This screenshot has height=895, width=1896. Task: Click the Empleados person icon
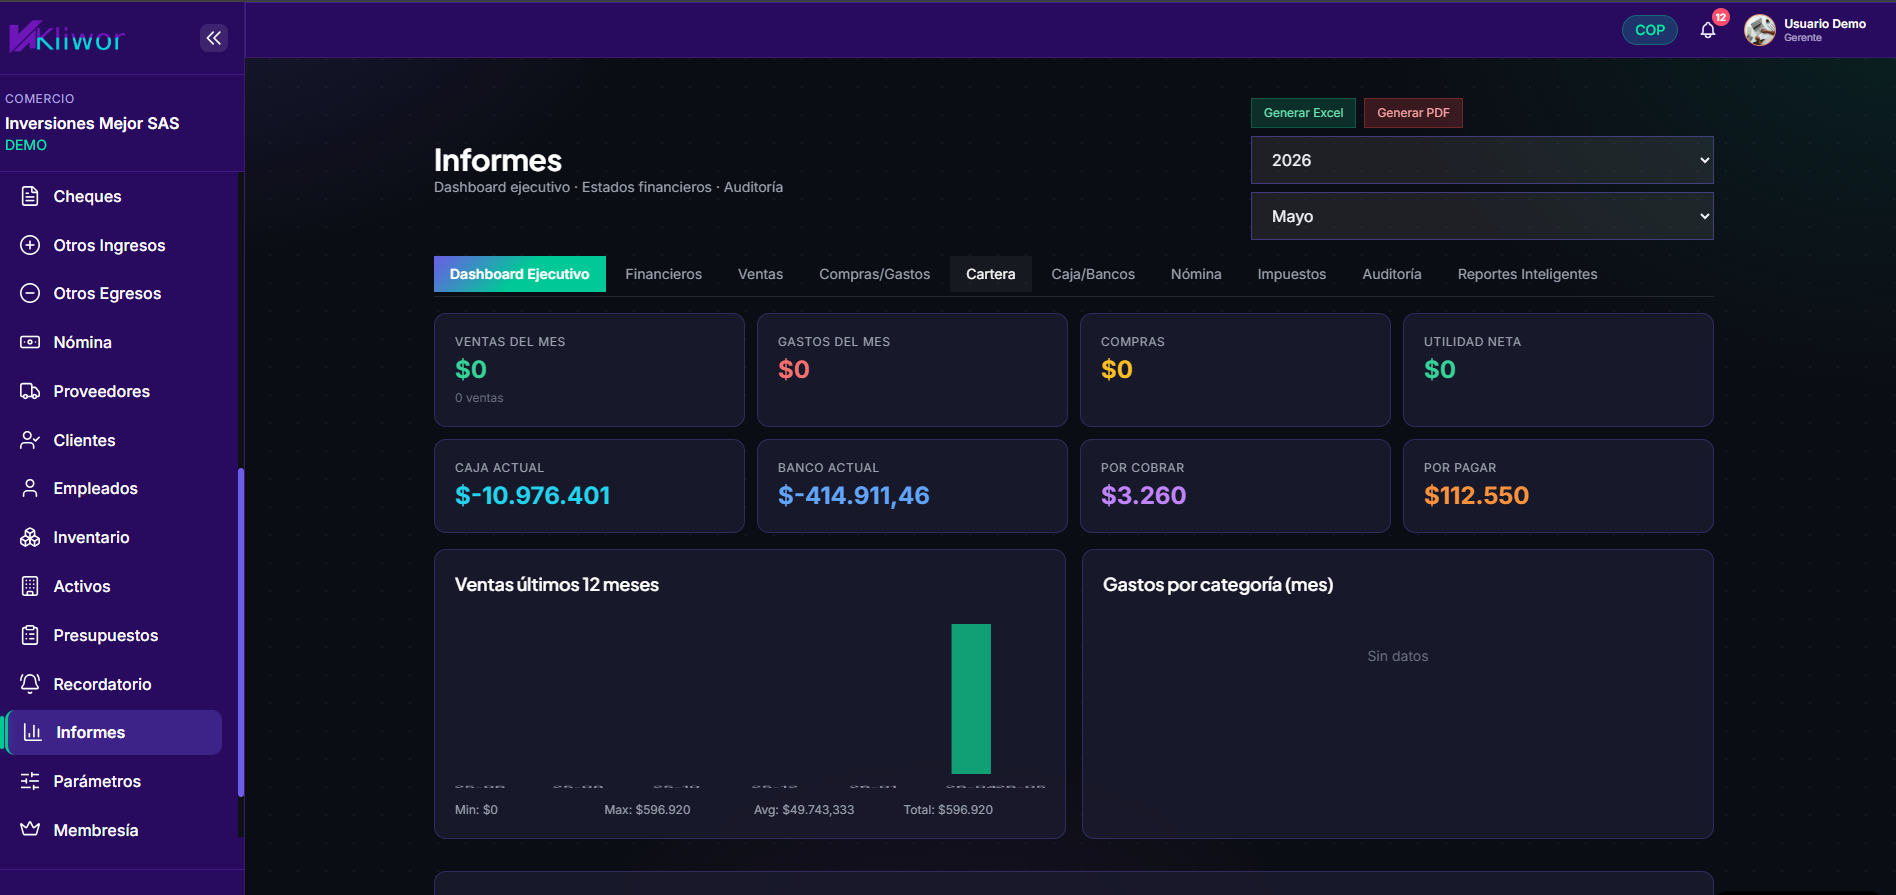30,488
